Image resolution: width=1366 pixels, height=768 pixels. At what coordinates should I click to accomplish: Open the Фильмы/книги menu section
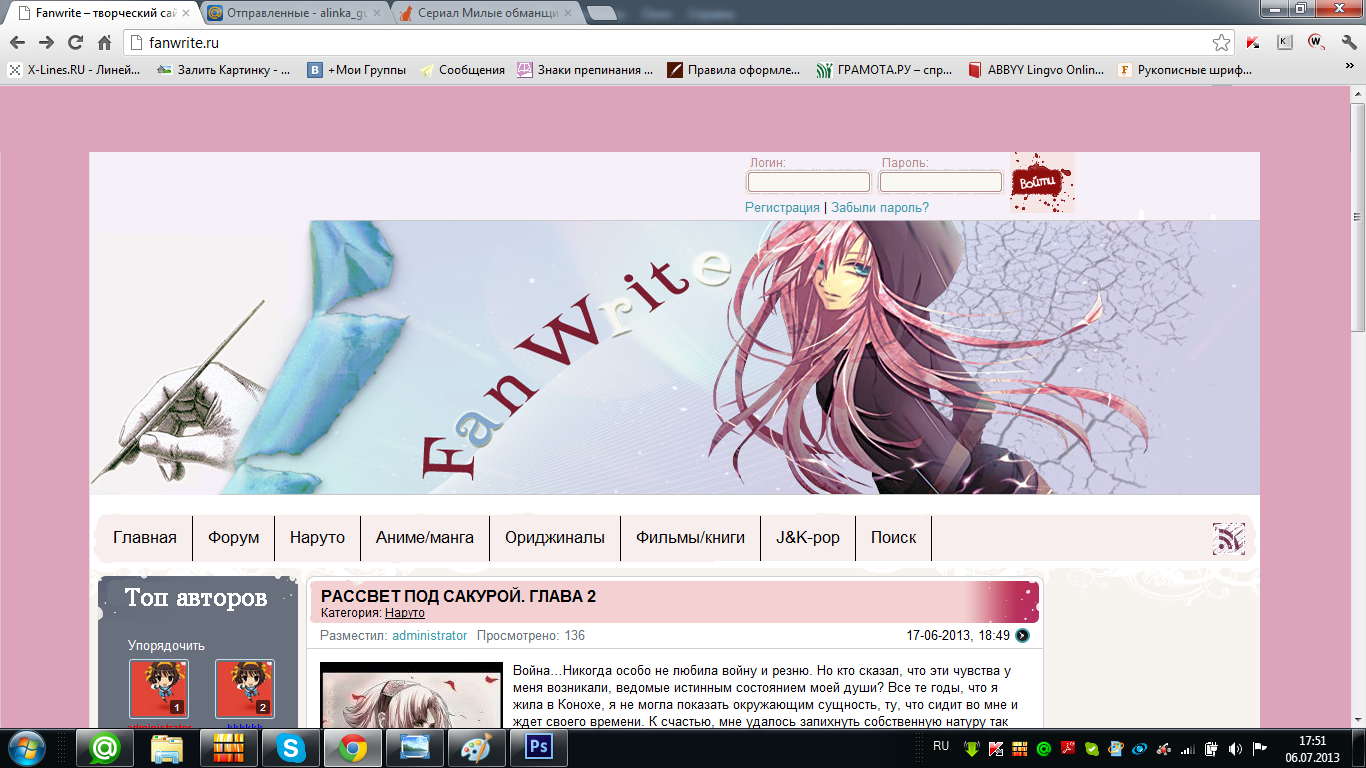click(691, 538)
